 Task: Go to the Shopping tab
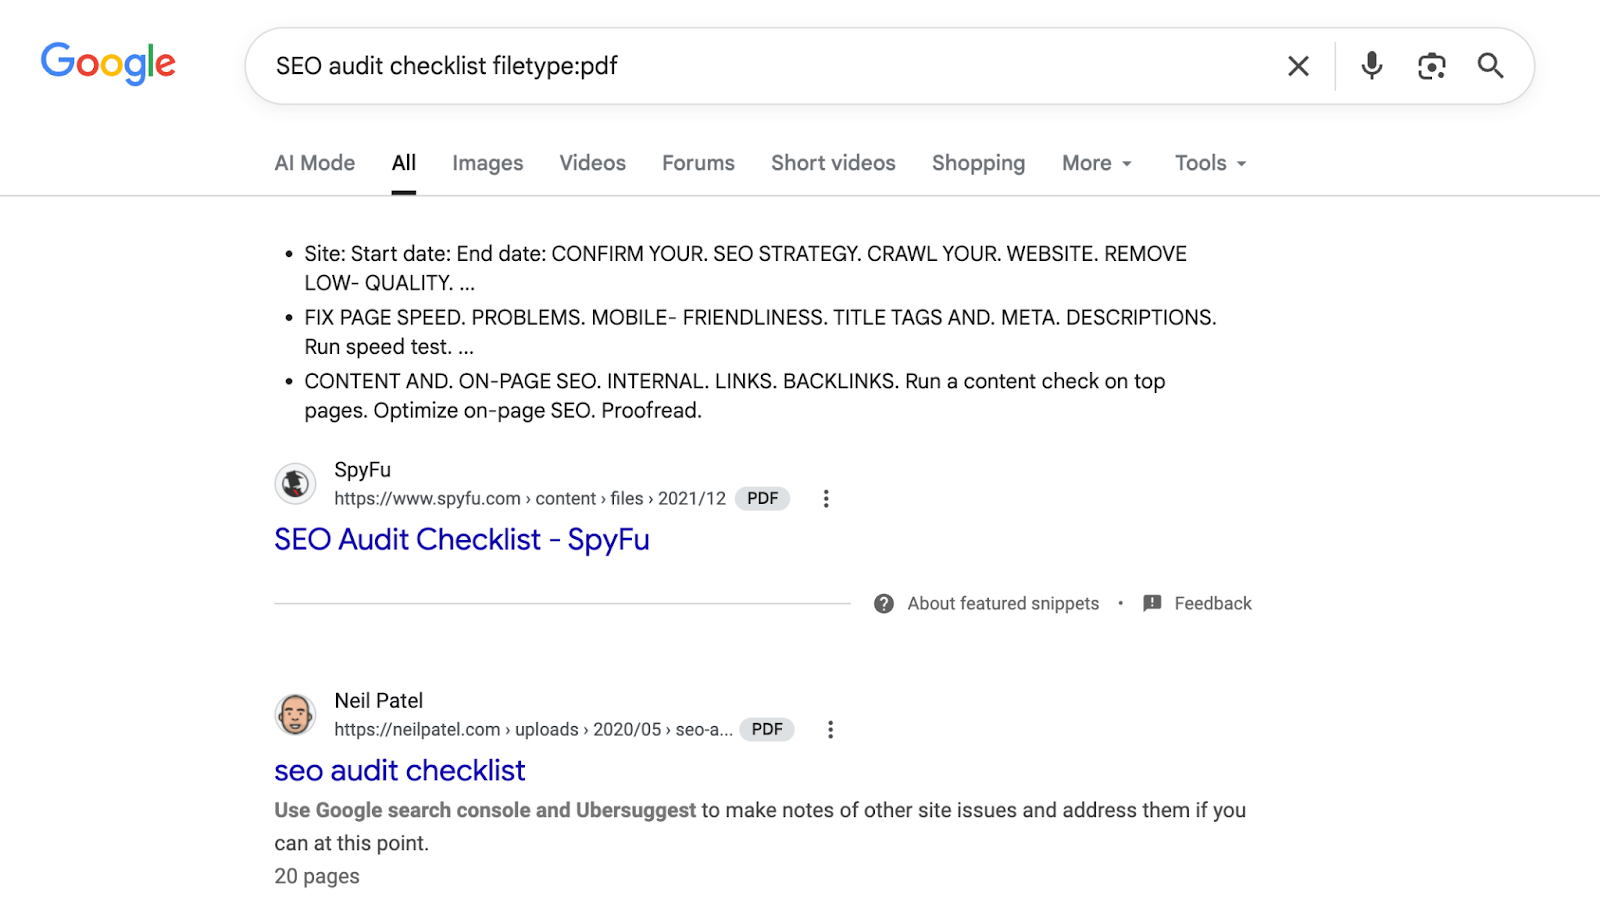(978, 163)
